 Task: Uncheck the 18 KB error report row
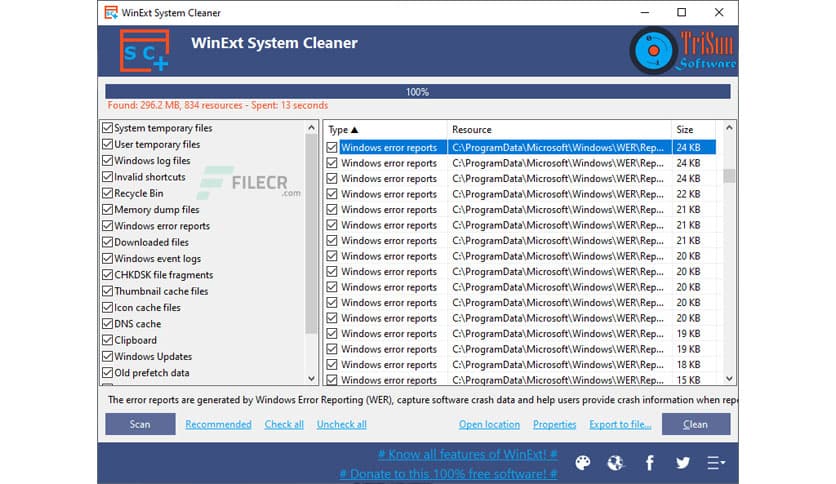pos(332,365)
